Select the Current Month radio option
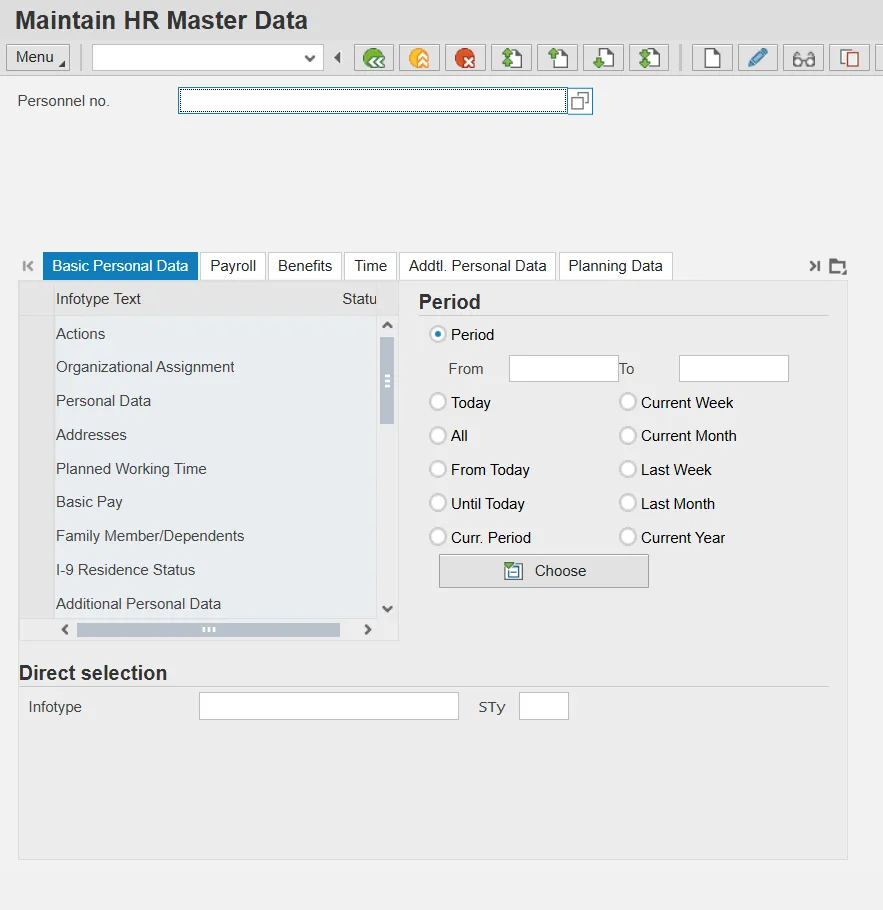Image resolution: width=883 pixels, height=910 pixels. (x=628, y=436)
